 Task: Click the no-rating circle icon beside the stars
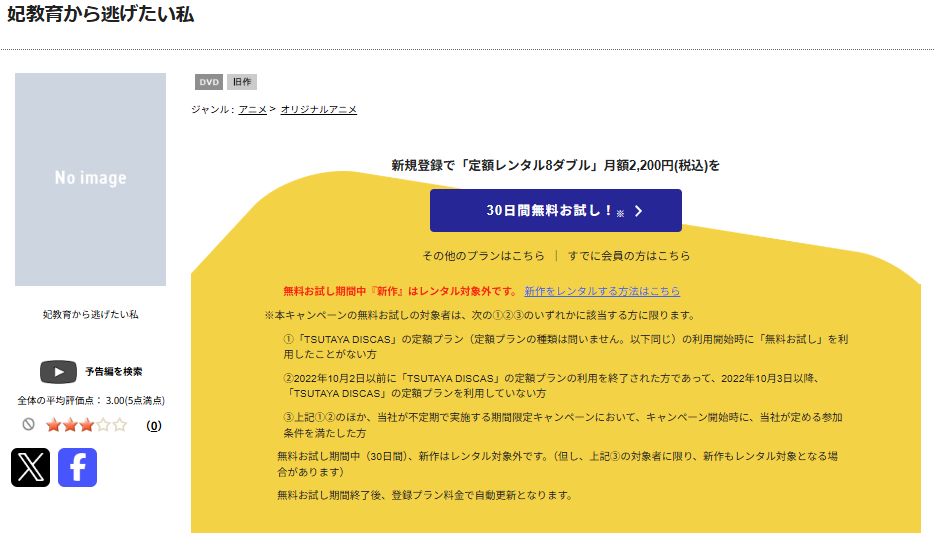[x=29, y=424]
